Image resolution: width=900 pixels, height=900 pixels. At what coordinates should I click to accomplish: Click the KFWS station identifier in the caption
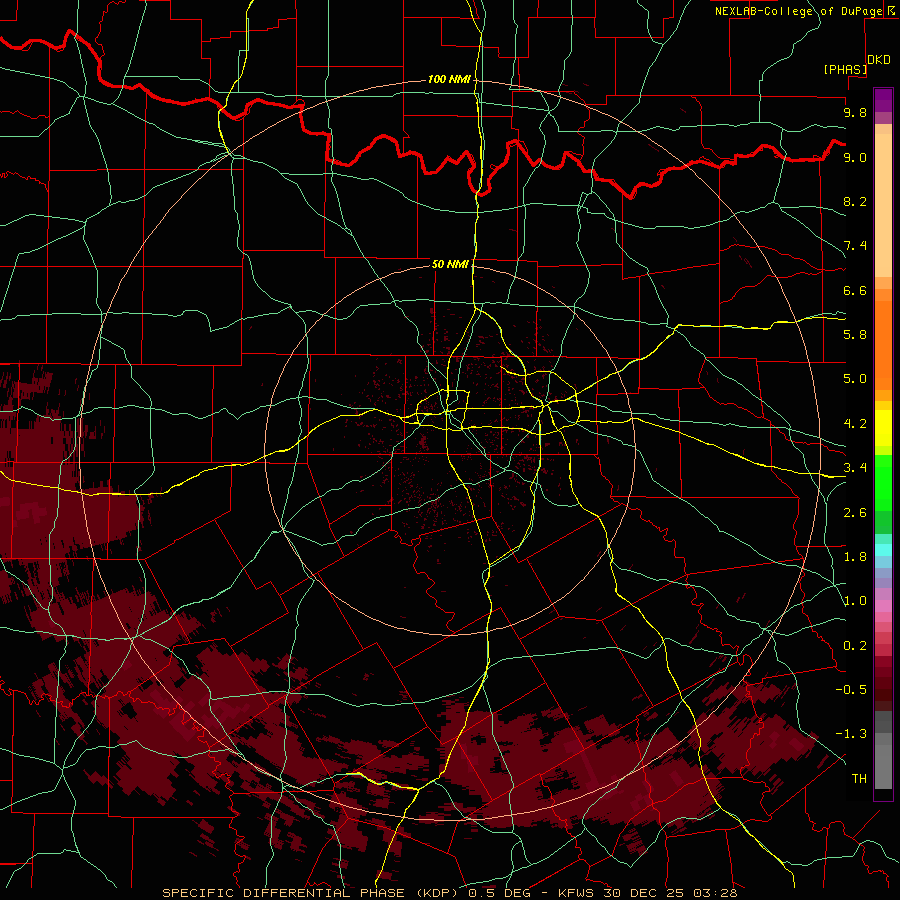tap(576, 893)
